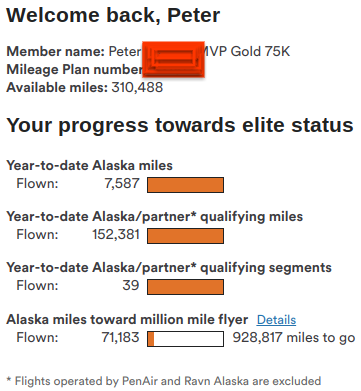Image resolution: width=361 pixels, height=391 pixels.
Task: Click the Mileage Plan number label
Action: click(x=75, y=69)
